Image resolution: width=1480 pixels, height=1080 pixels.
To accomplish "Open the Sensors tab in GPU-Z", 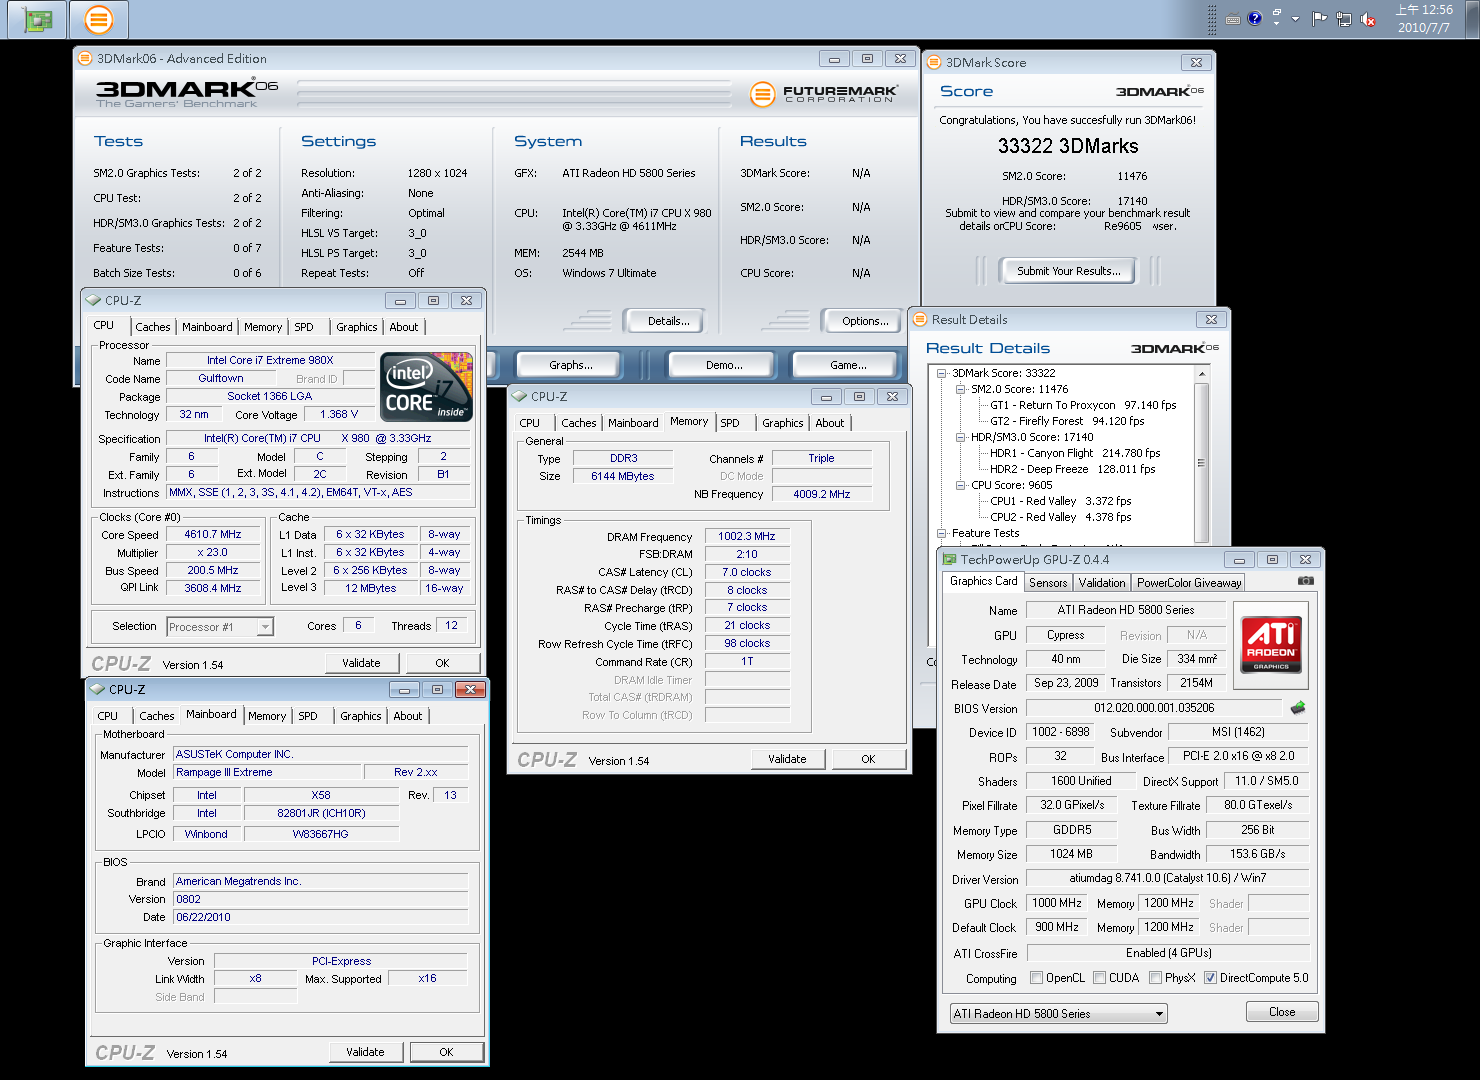I will point(1048,583).
